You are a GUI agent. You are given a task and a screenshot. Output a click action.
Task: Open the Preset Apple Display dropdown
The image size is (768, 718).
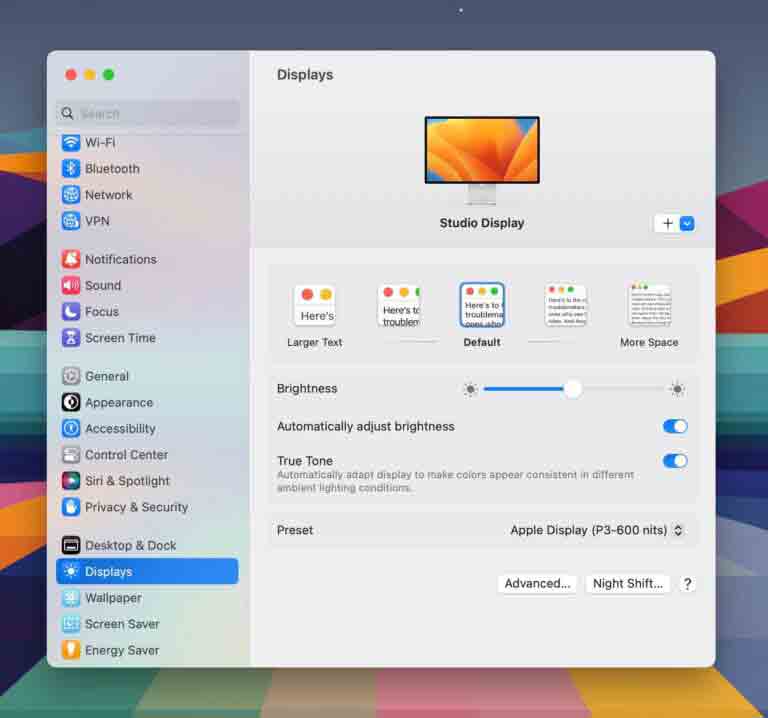coord(596,530)
